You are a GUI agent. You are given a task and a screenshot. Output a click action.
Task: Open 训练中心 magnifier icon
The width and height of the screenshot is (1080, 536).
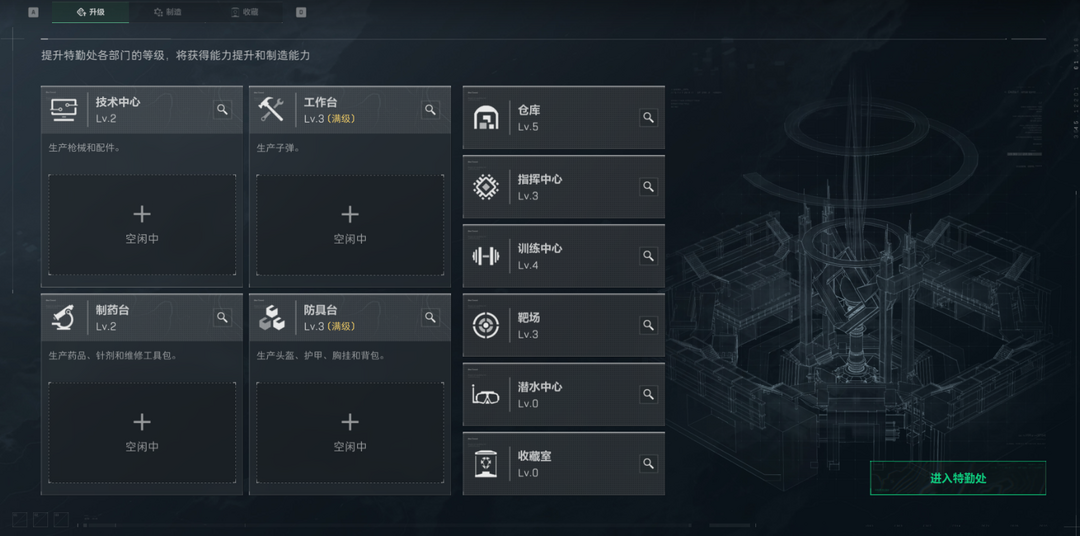click(648, 256)
